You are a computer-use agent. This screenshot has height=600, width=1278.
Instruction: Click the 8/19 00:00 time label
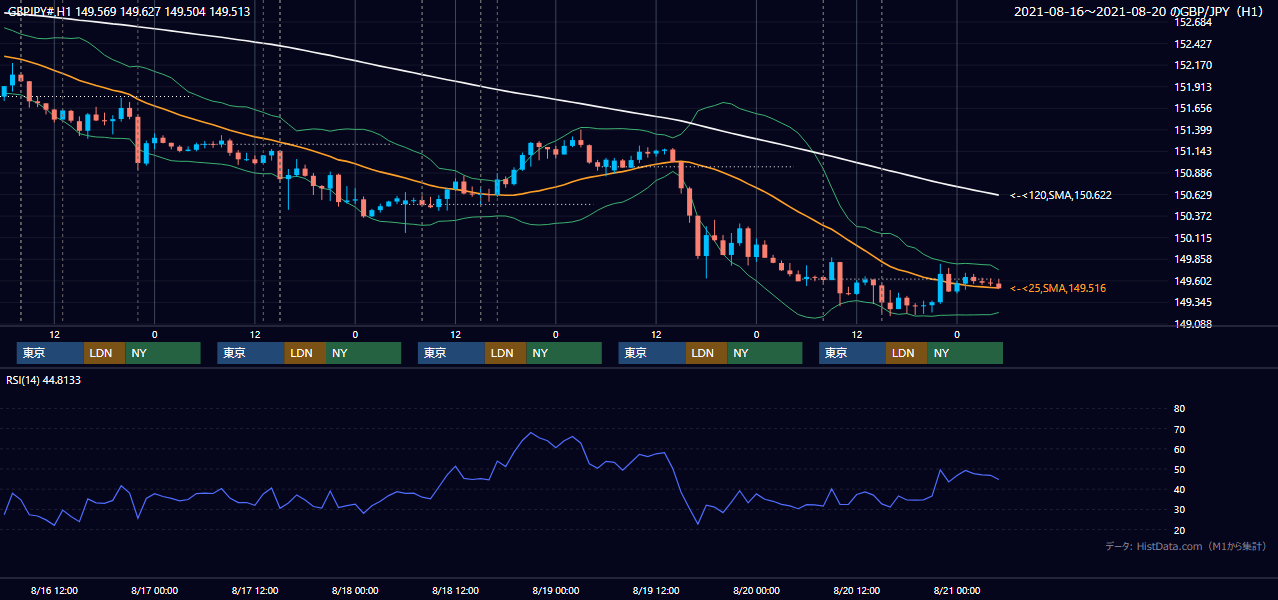pyautogui.click(x=556, y=590)
